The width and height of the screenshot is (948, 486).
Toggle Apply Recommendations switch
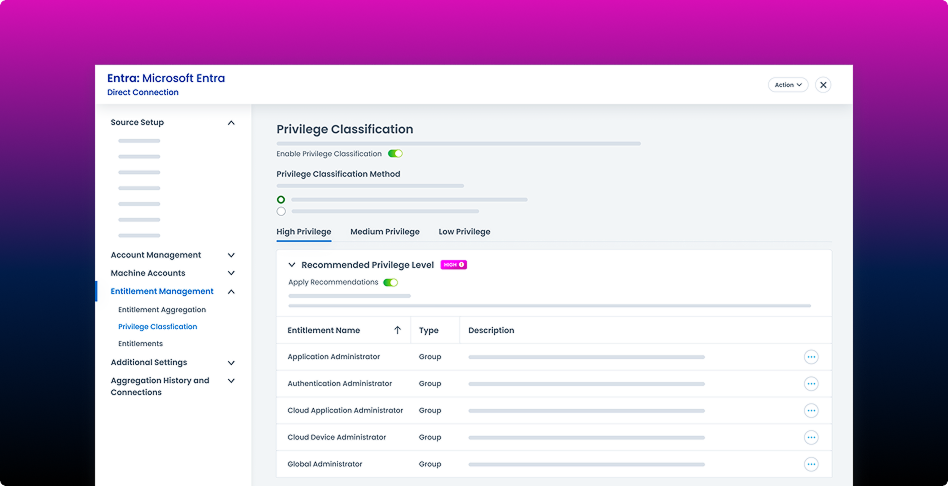(x=391, y=282)
